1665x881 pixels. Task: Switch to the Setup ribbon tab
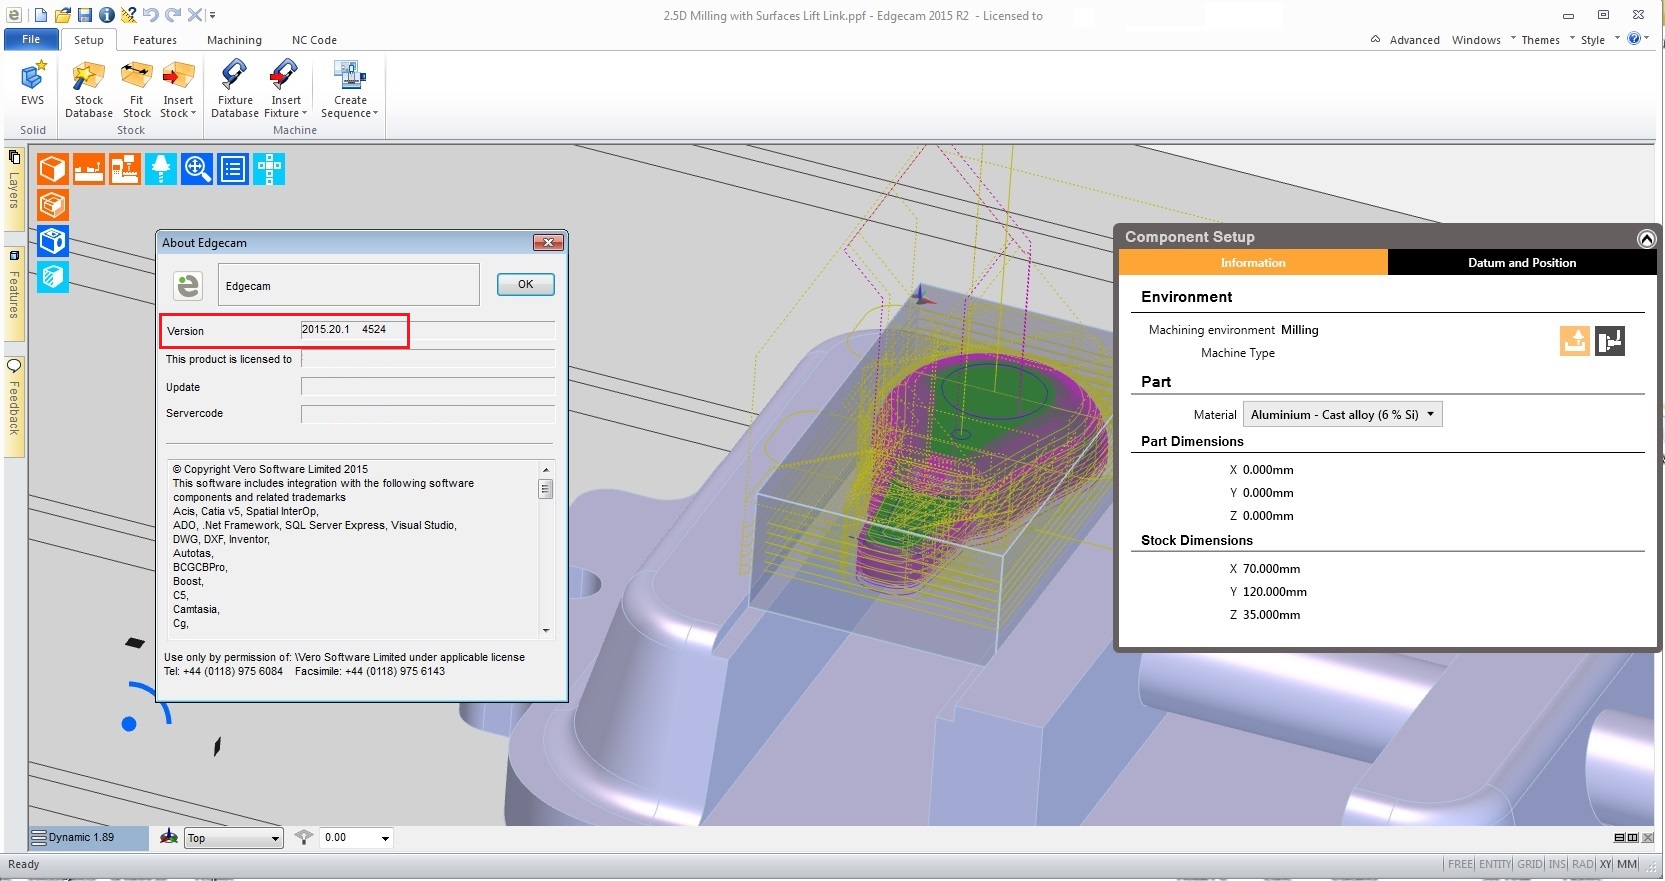[89, 40]
